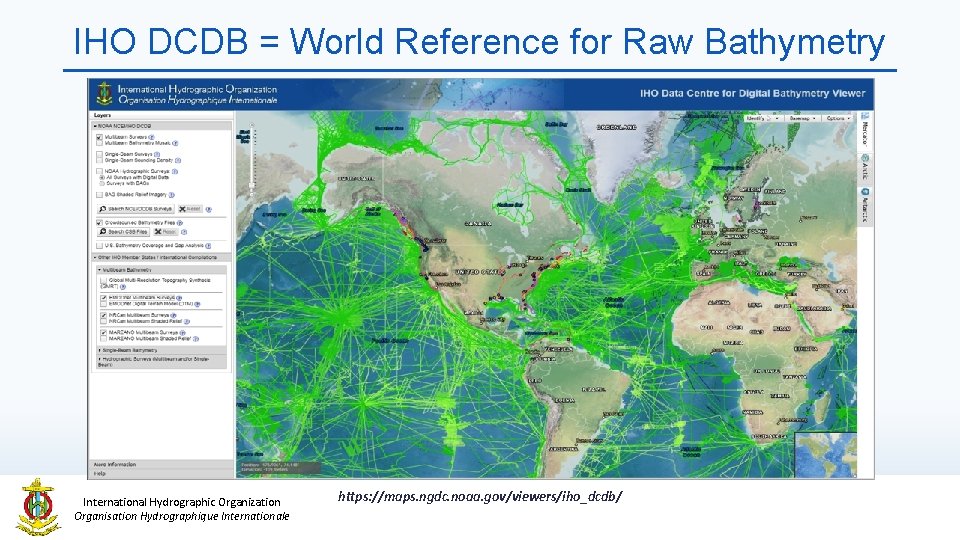Click Search NCEI/DCDB Surveys button

(136, 209)
